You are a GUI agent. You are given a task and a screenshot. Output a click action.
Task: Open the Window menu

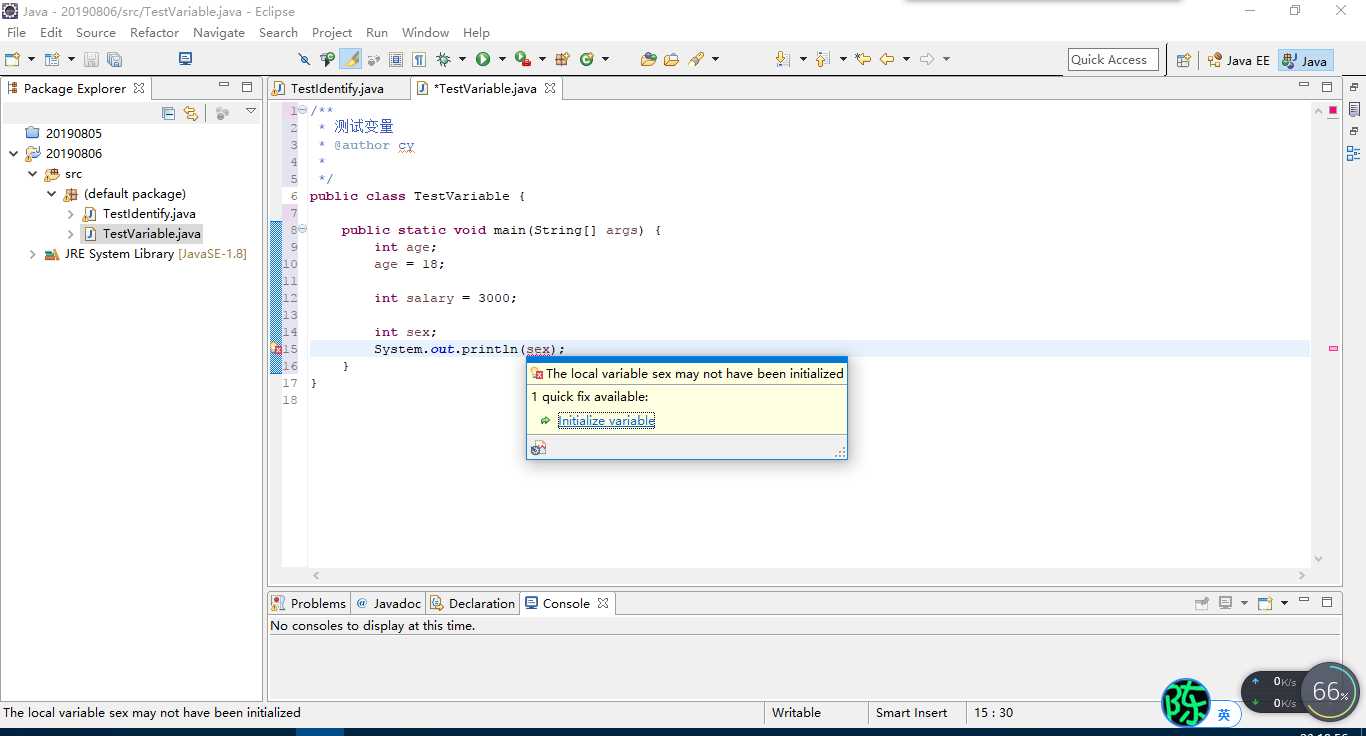[x=425, y=33]
